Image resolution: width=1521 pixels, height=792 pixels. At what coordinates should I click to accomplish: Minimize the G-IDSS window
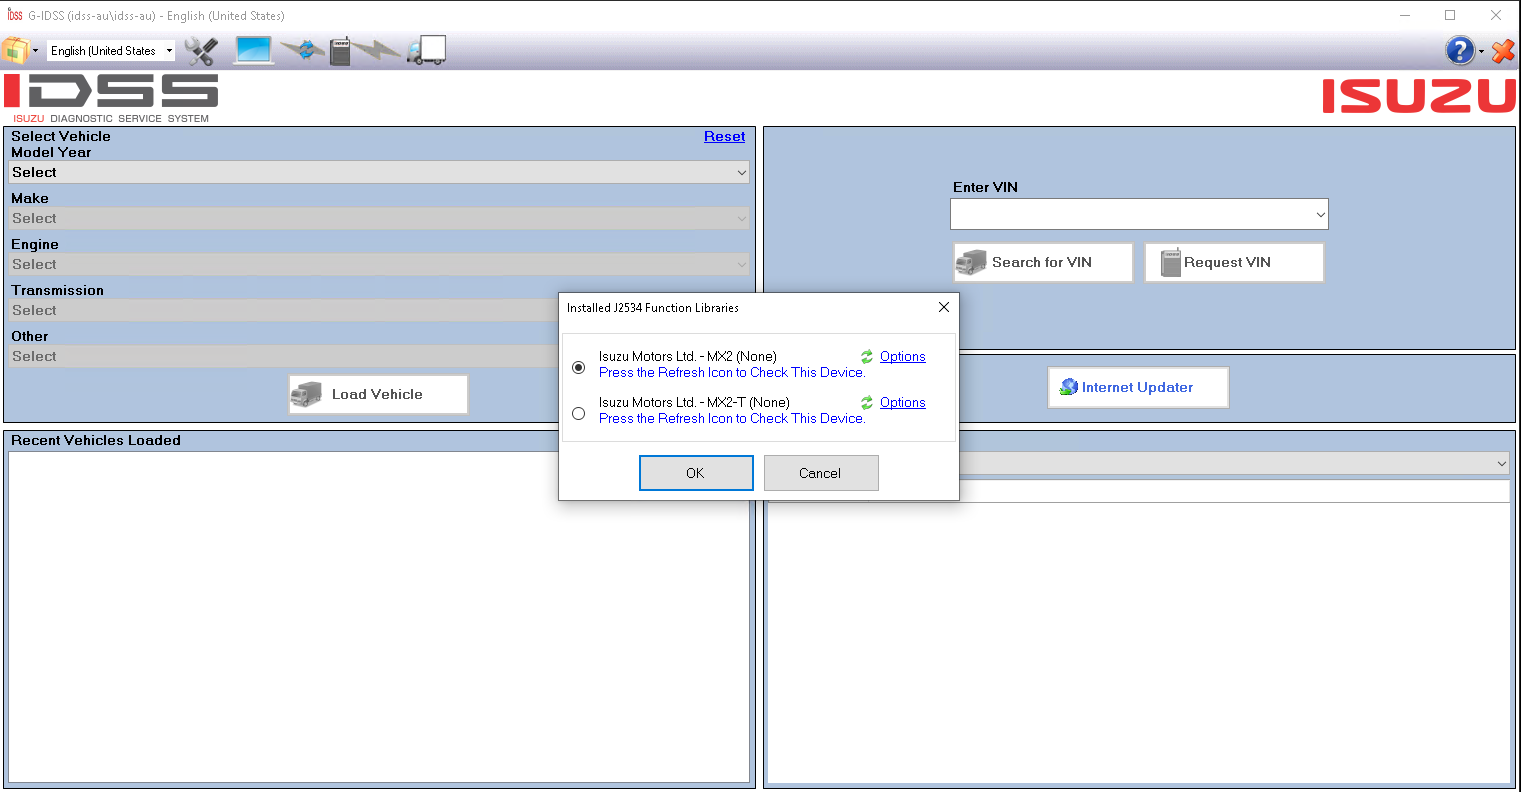pyautogui.click(x=1405, y=15)
